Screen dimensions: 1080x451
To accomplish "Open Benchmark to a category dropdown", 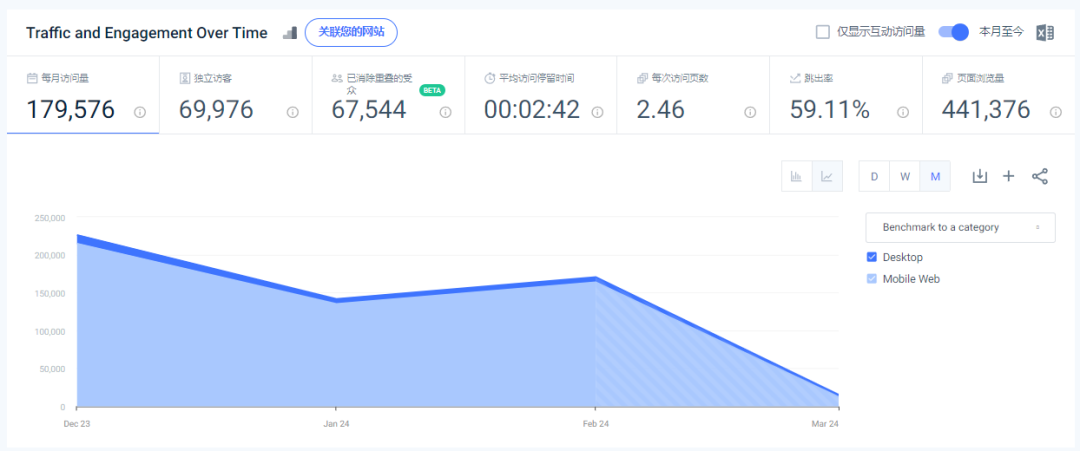I will 960,227.
